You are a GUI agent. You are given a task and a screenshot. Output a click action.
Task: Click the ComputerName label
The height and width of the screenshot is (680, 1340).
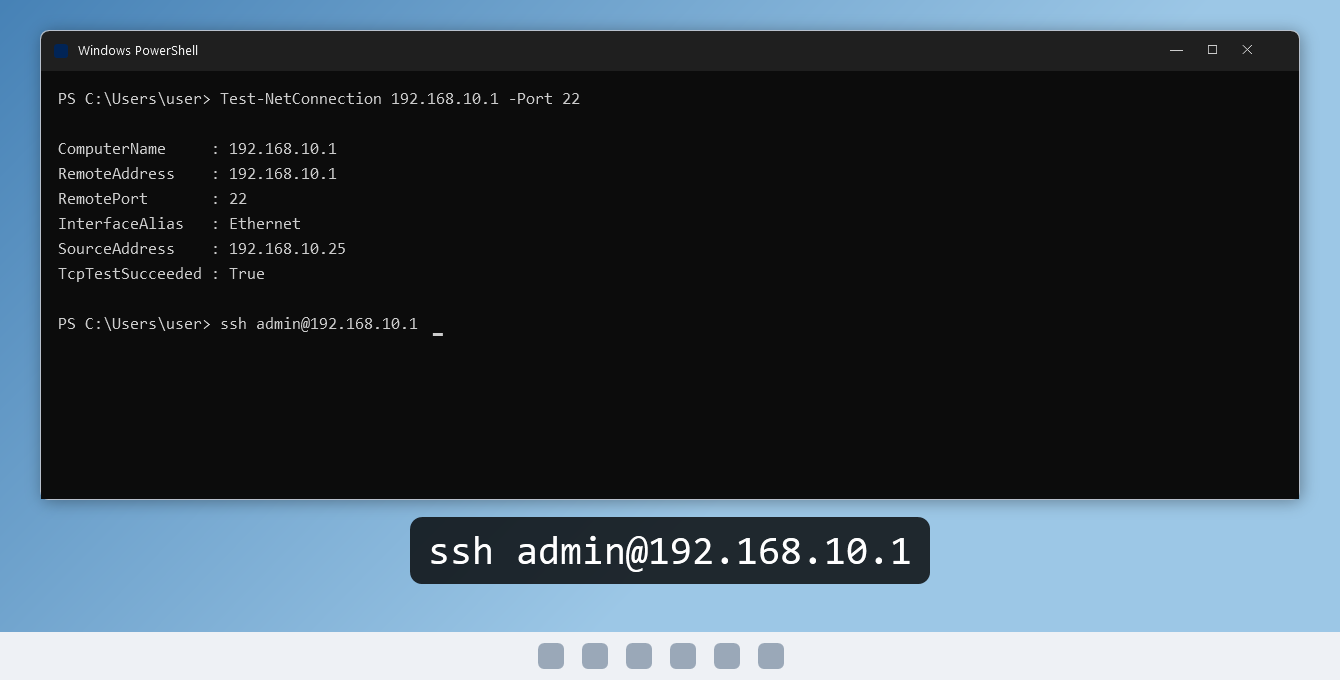pyautogui.click(x=112, y=149)
